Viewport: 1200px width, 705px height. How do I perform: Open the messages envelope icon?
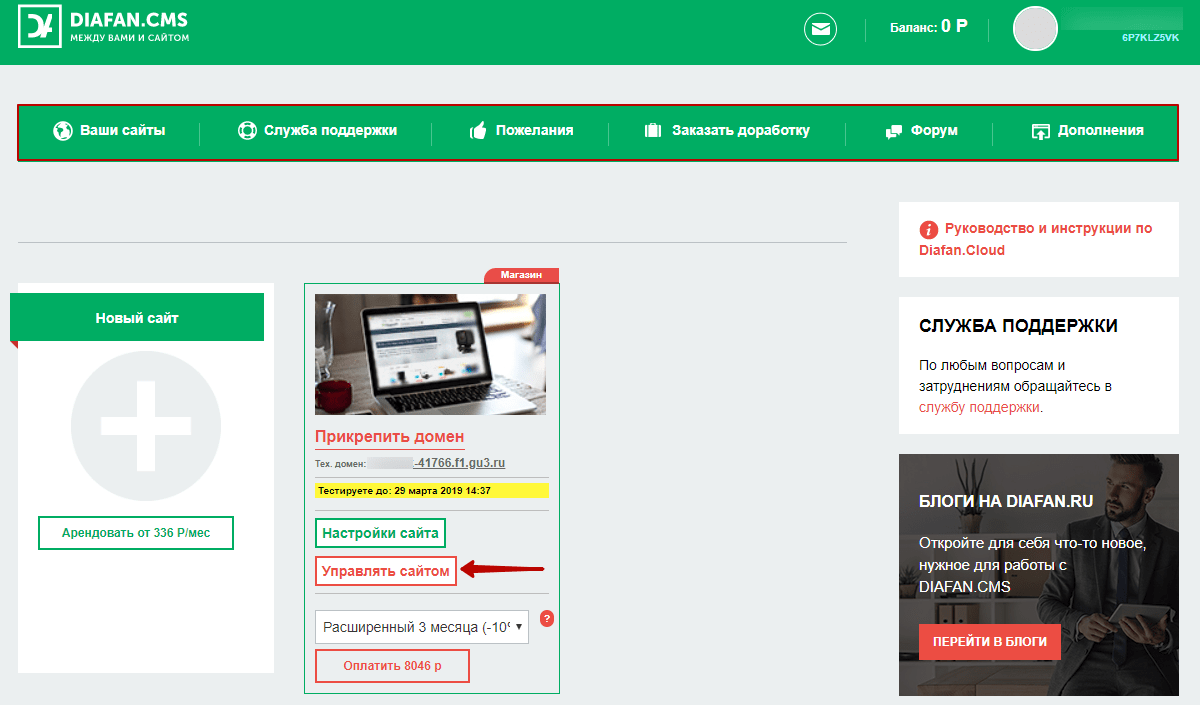(x=820, y=28)
